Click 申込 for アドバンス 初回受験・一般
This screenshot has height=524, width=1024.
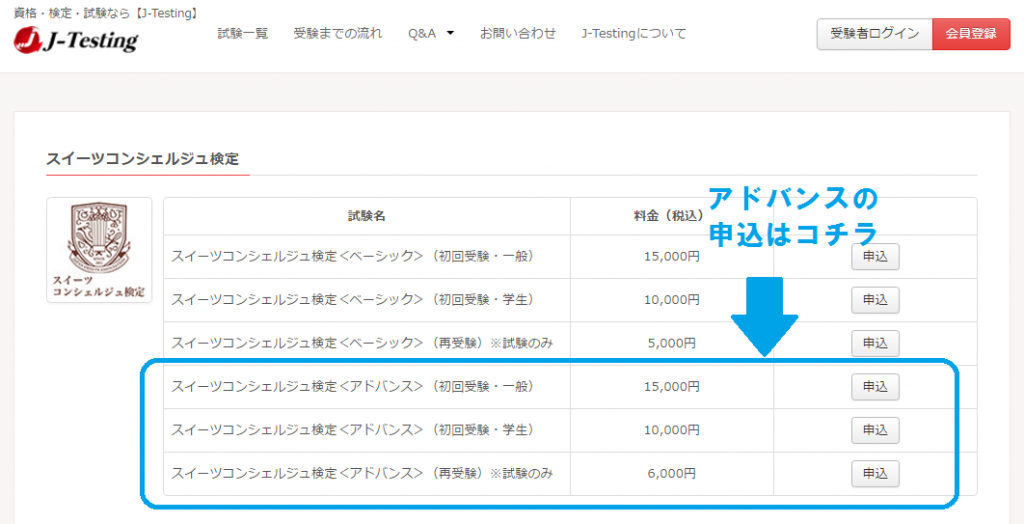coord(875,387)
